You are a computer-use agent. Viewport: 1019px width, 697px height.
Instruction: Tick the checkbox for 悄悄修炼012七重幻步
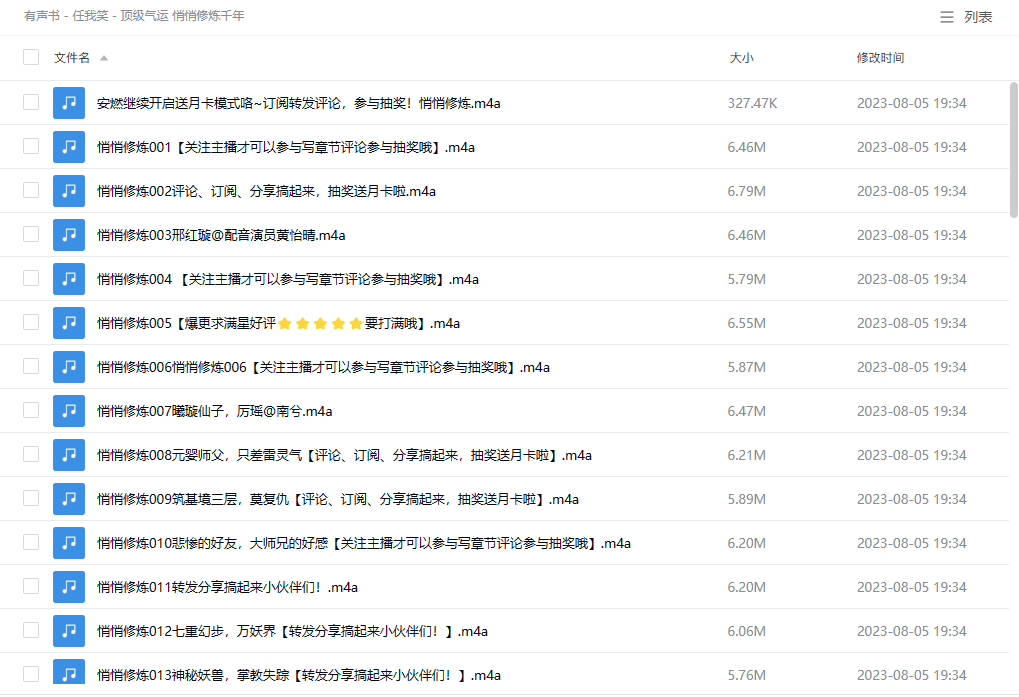[31, 630]
